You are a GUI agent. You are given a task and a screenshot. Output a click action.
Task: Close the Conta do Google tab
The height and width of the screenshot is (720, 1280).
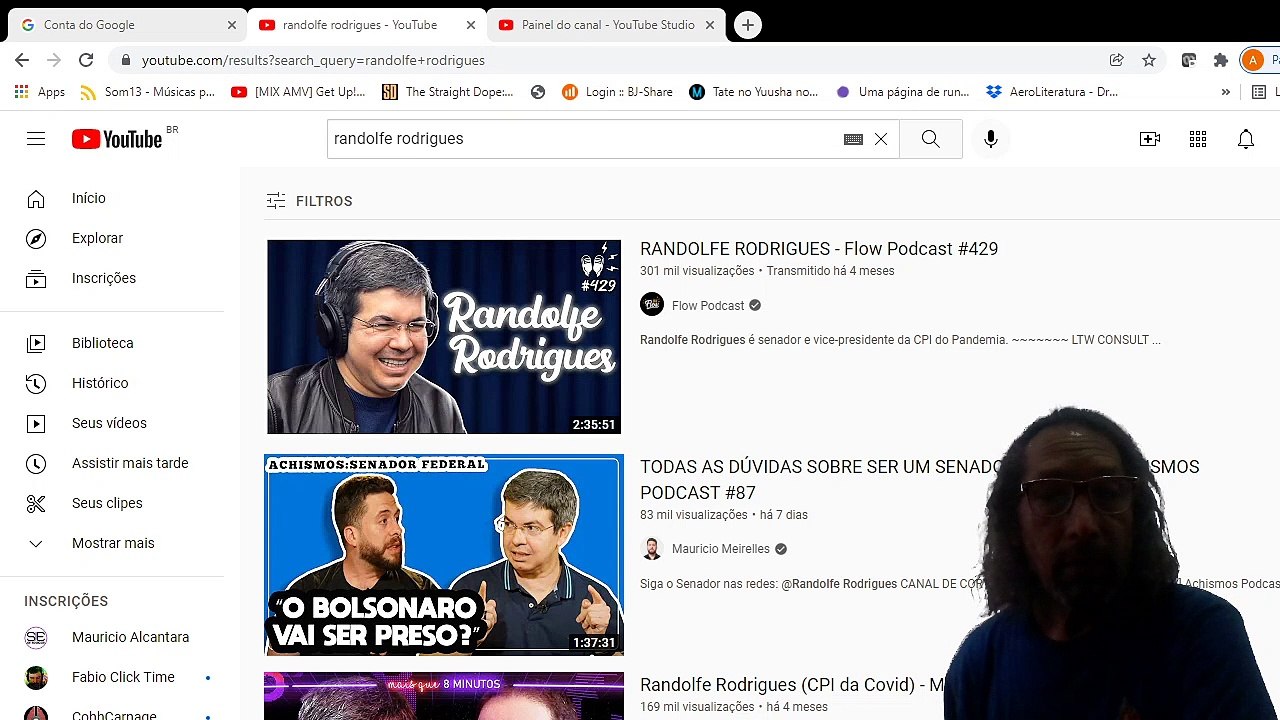pos(232,25)
